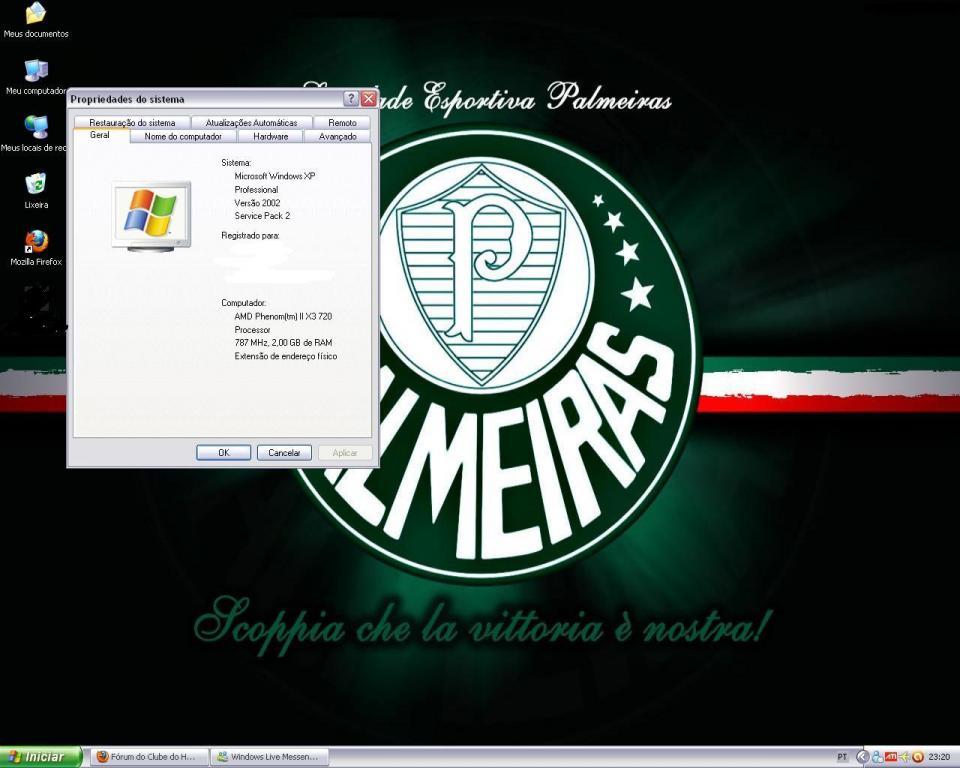Close the Propriedades do sistema window
960x768 pixels.
pos(369,99)
